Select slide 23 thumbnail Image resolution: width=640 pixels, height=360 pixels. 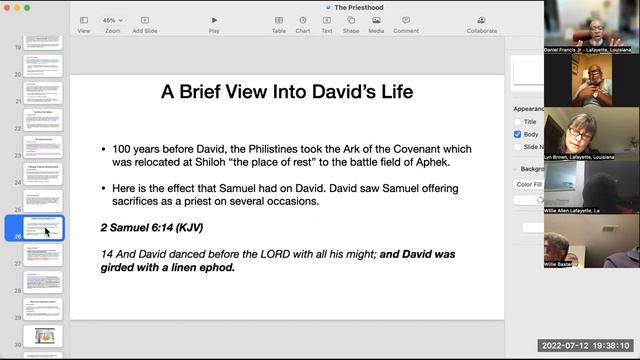[x=43, y=147]
